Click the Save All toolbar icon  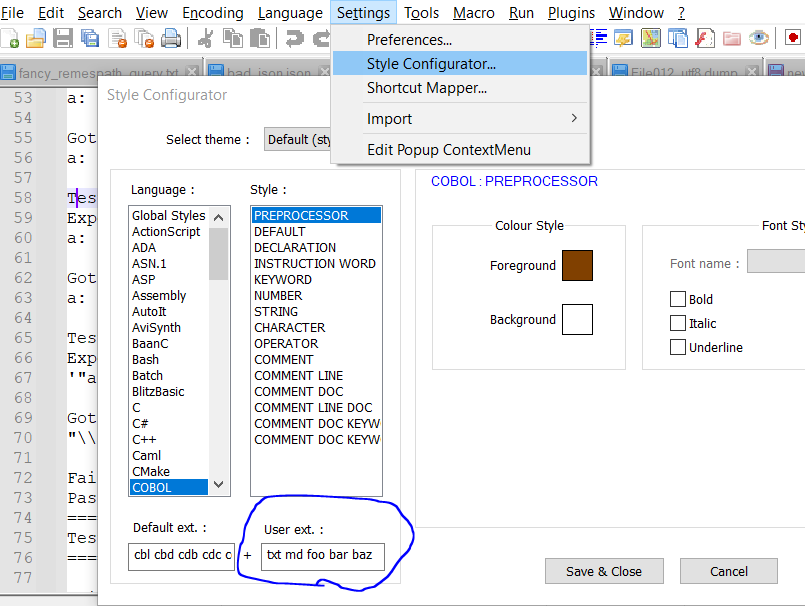coord(90,39)
